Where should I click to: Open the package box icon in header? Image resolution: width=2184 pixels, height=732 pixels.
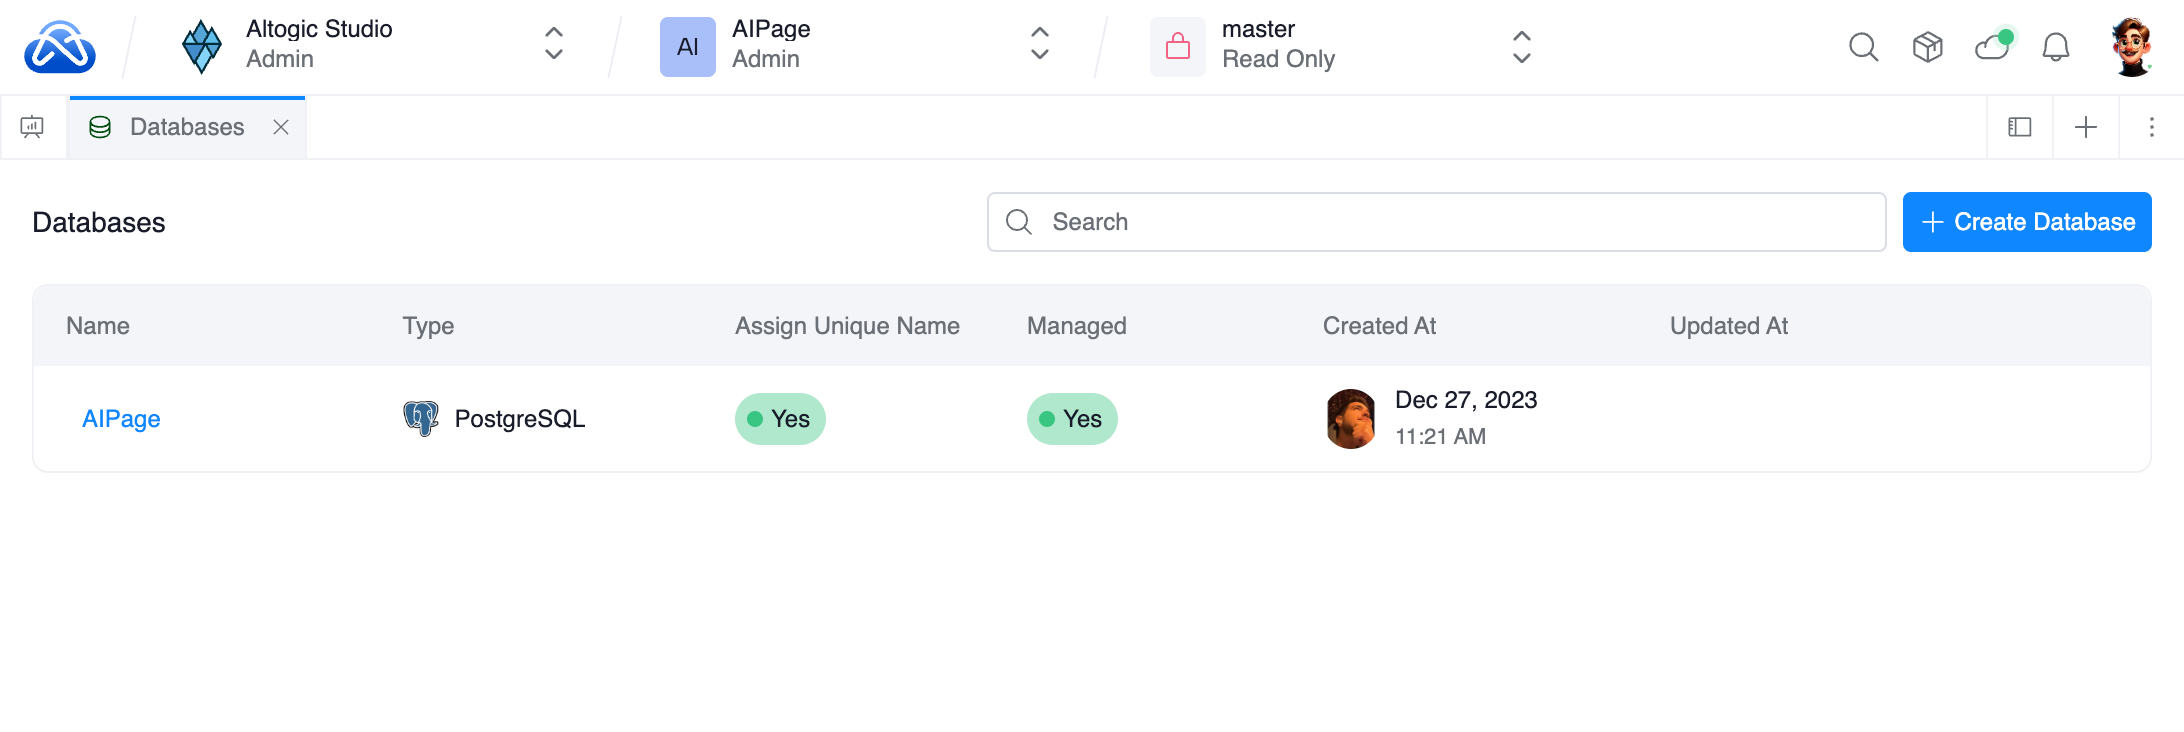(x=1927, y=47)
